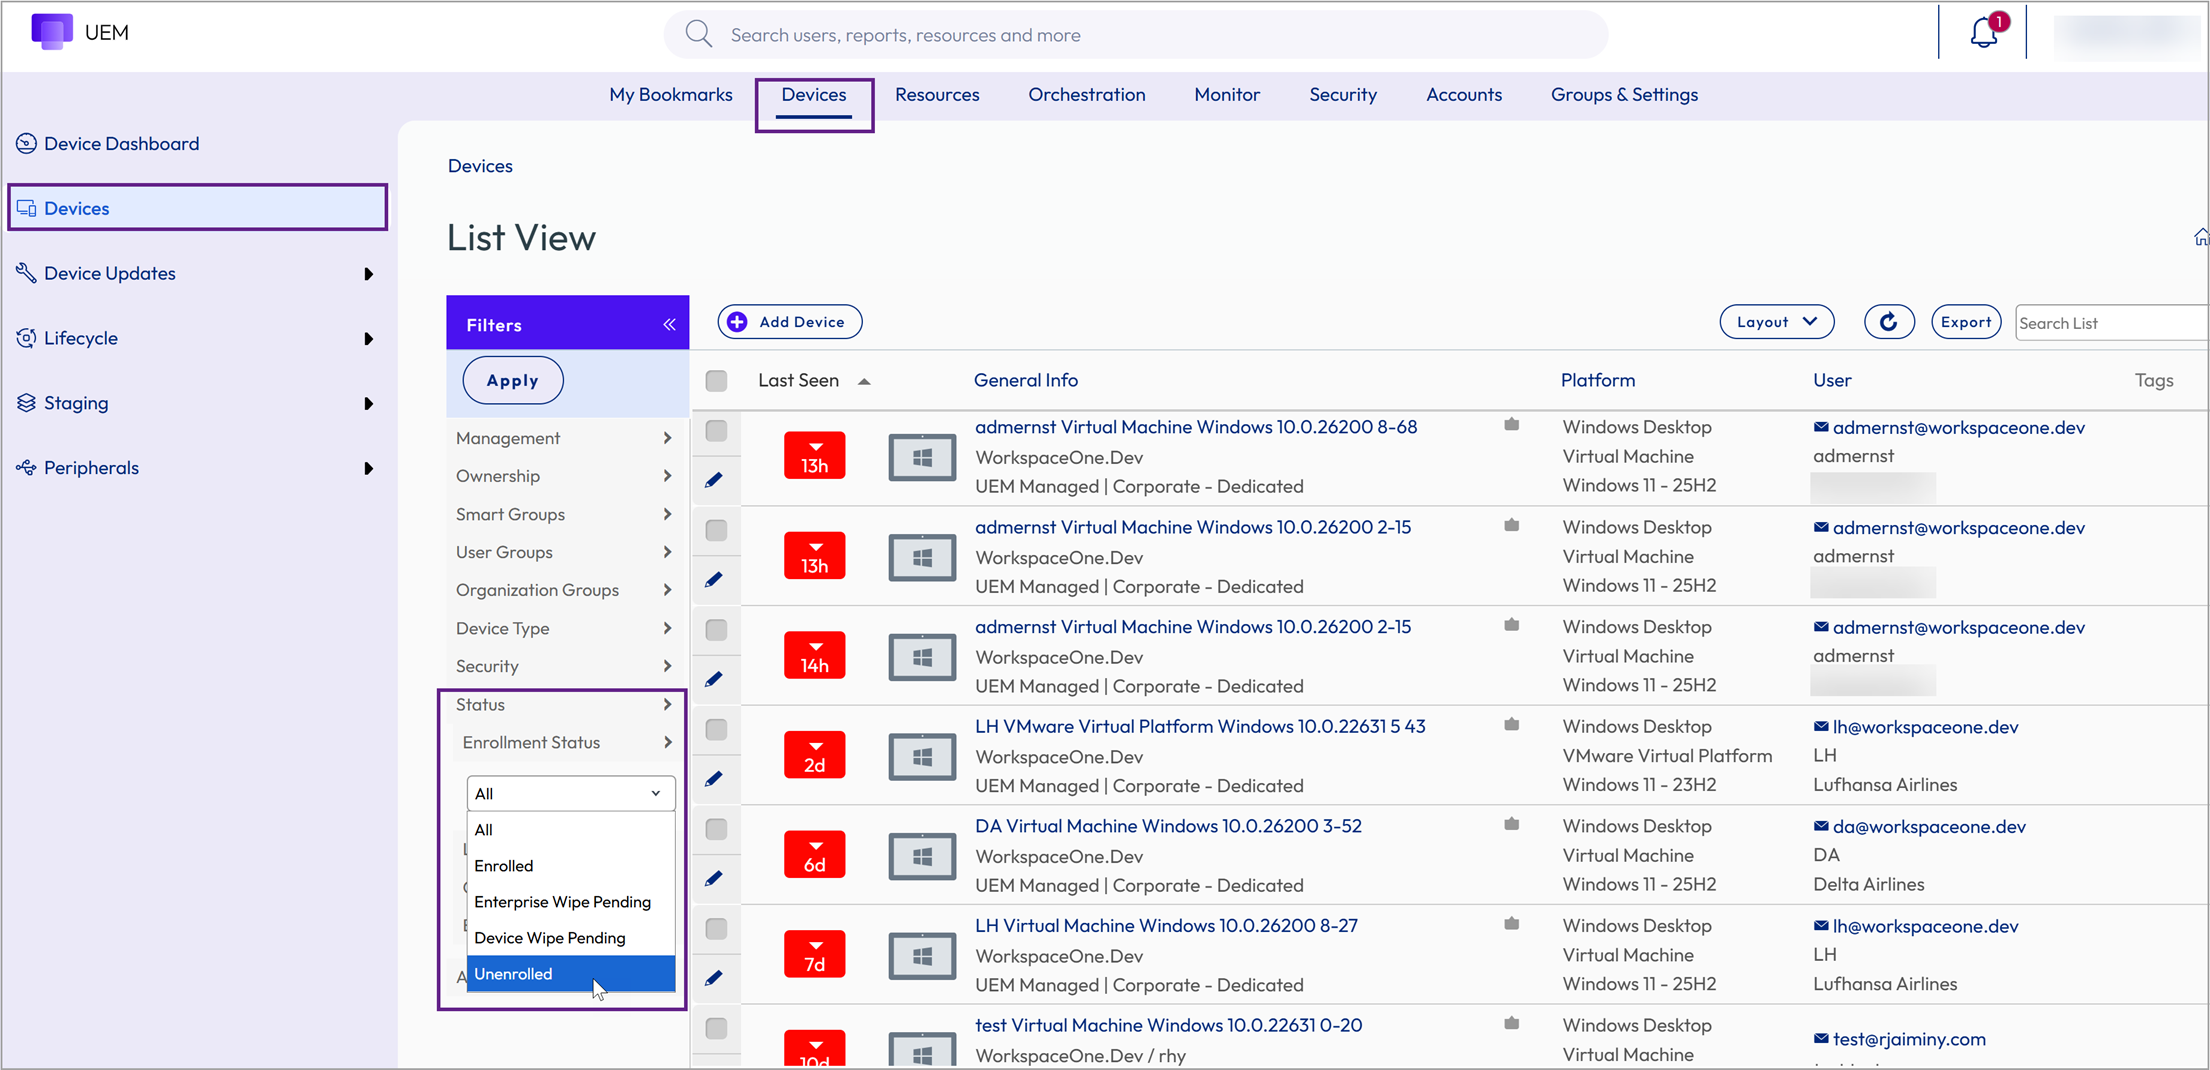The width and height of the screenshot is (2210, 1070).
Task: Click briefcase icon beside admernst 8-68 row
Action: pos(1512,425)
